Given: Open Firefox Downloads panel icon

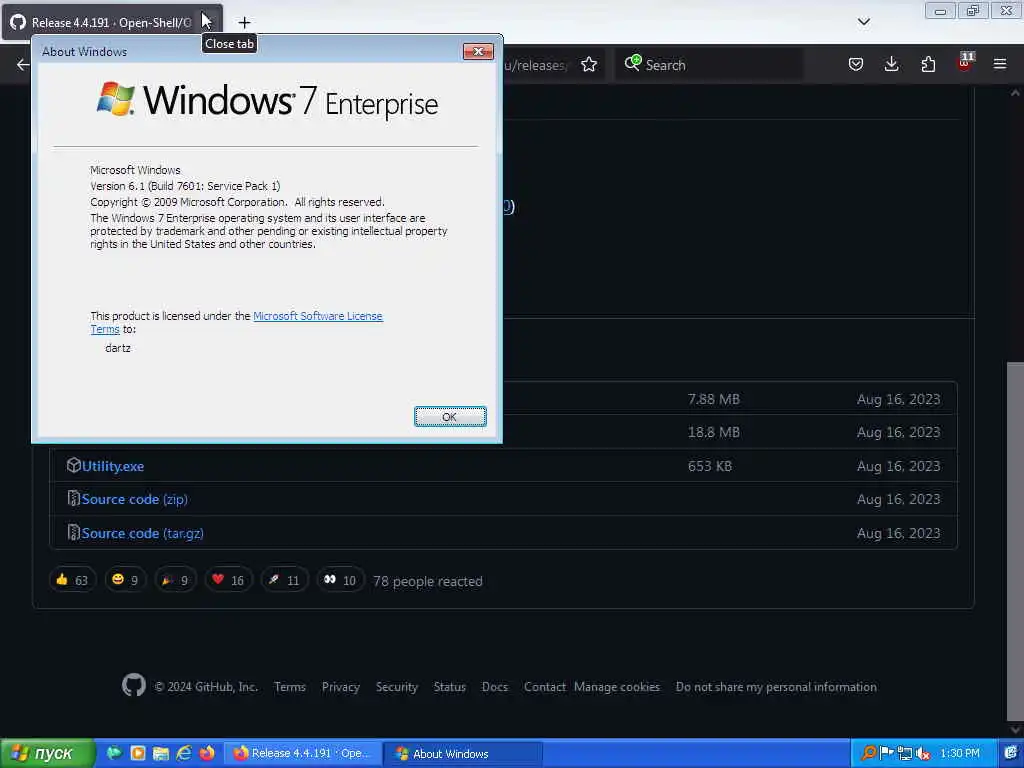Looking at the screenshot, I should 891,64.
